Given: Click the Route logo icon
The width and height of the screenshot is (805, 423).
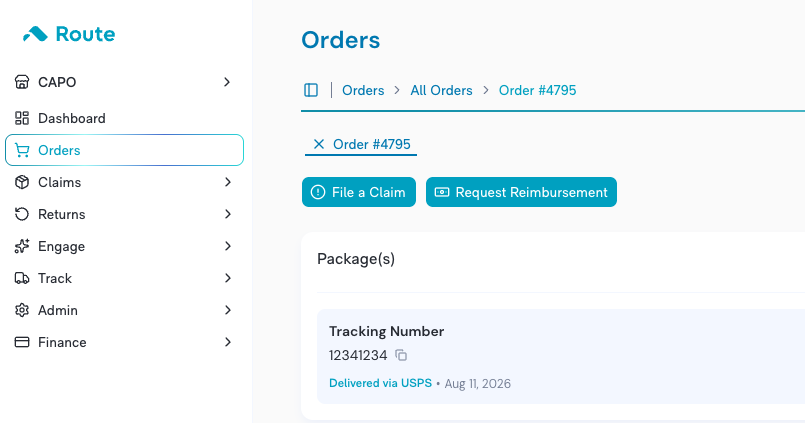Looking at the screenshot, I should [x=35, y=34].
